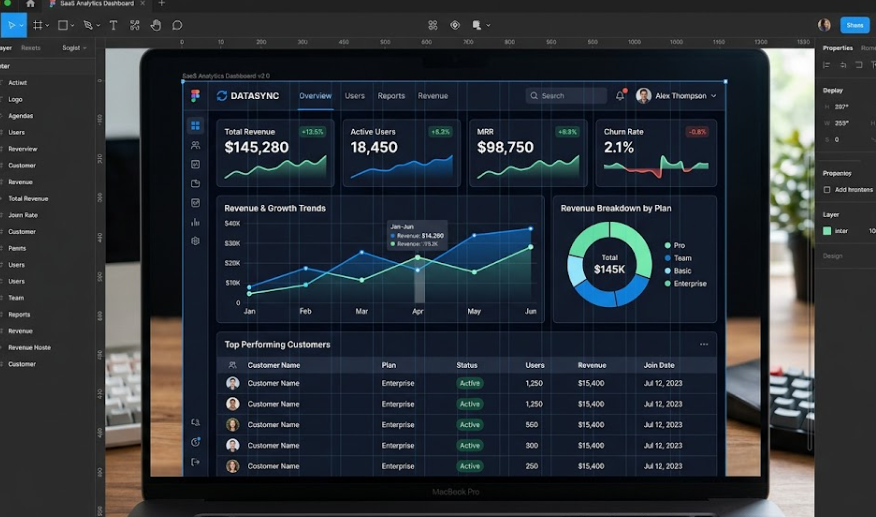Image resolution: width=876 pixels, height=517 pixels.
Task: Open the Soglet dropdown in the left panel
Action: click(x=74, y=48)
